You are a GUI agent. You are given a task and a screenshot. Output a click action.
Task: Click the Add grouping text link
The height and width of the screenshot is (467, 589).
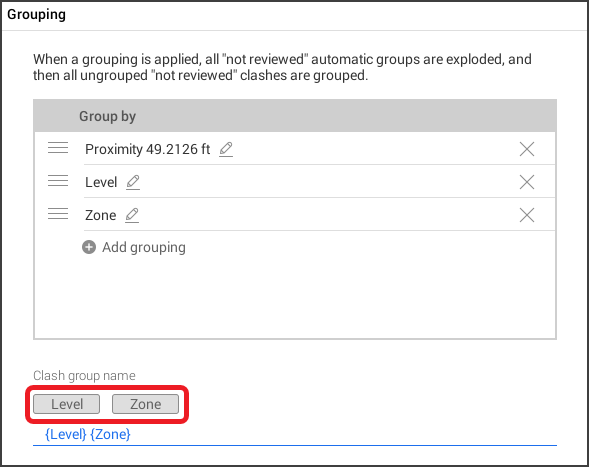point(144,248)
